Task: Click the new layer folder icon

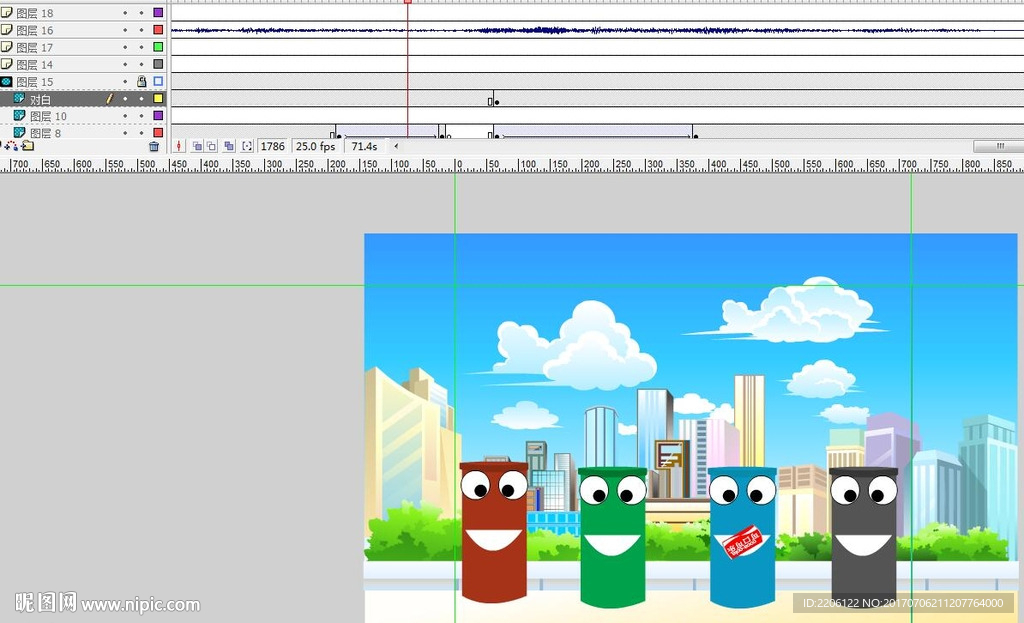Action: tap(27, 146)
